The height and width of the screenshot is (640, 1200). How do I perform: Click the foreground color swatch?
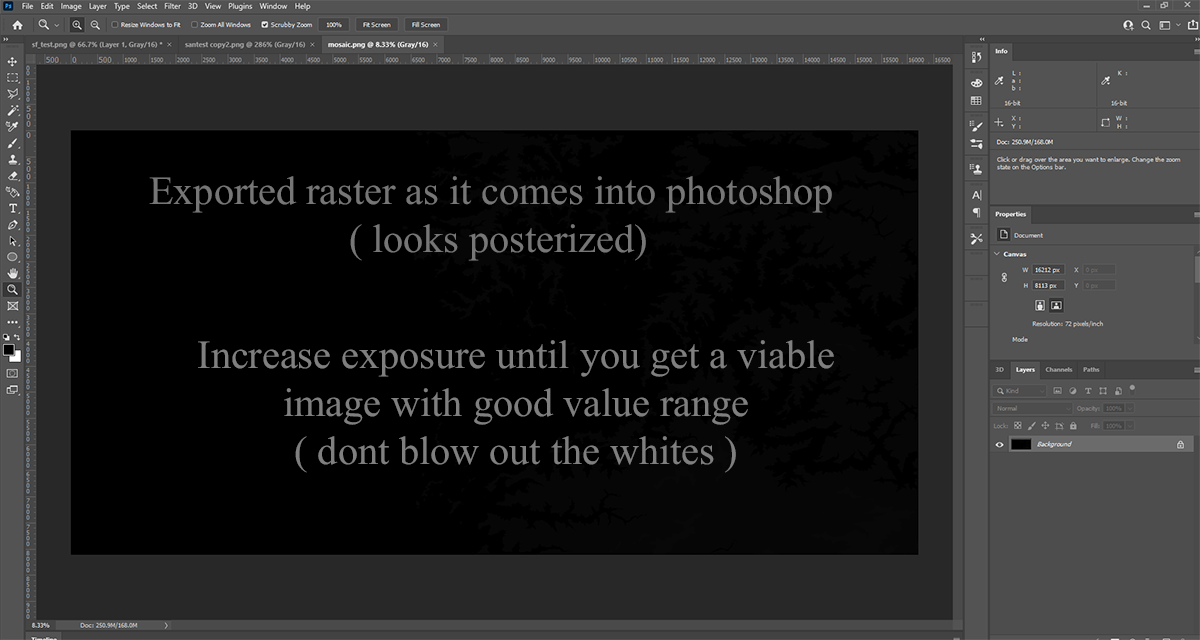click(9, 350)
